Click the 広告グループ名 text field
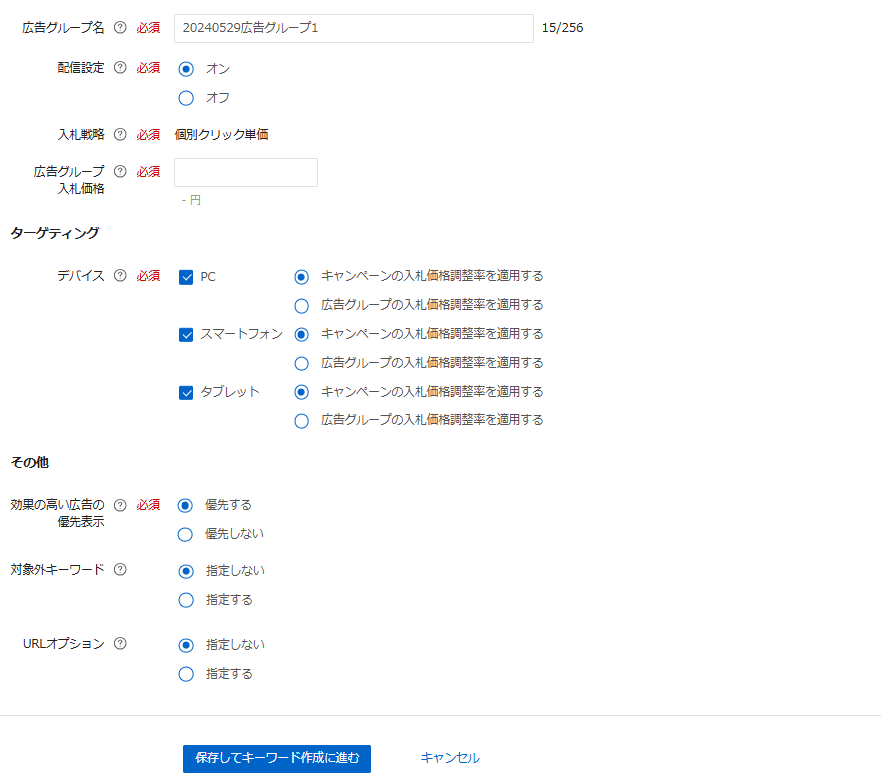The width and height of the screenshot is (881, 782). click(x=354, y=29)
